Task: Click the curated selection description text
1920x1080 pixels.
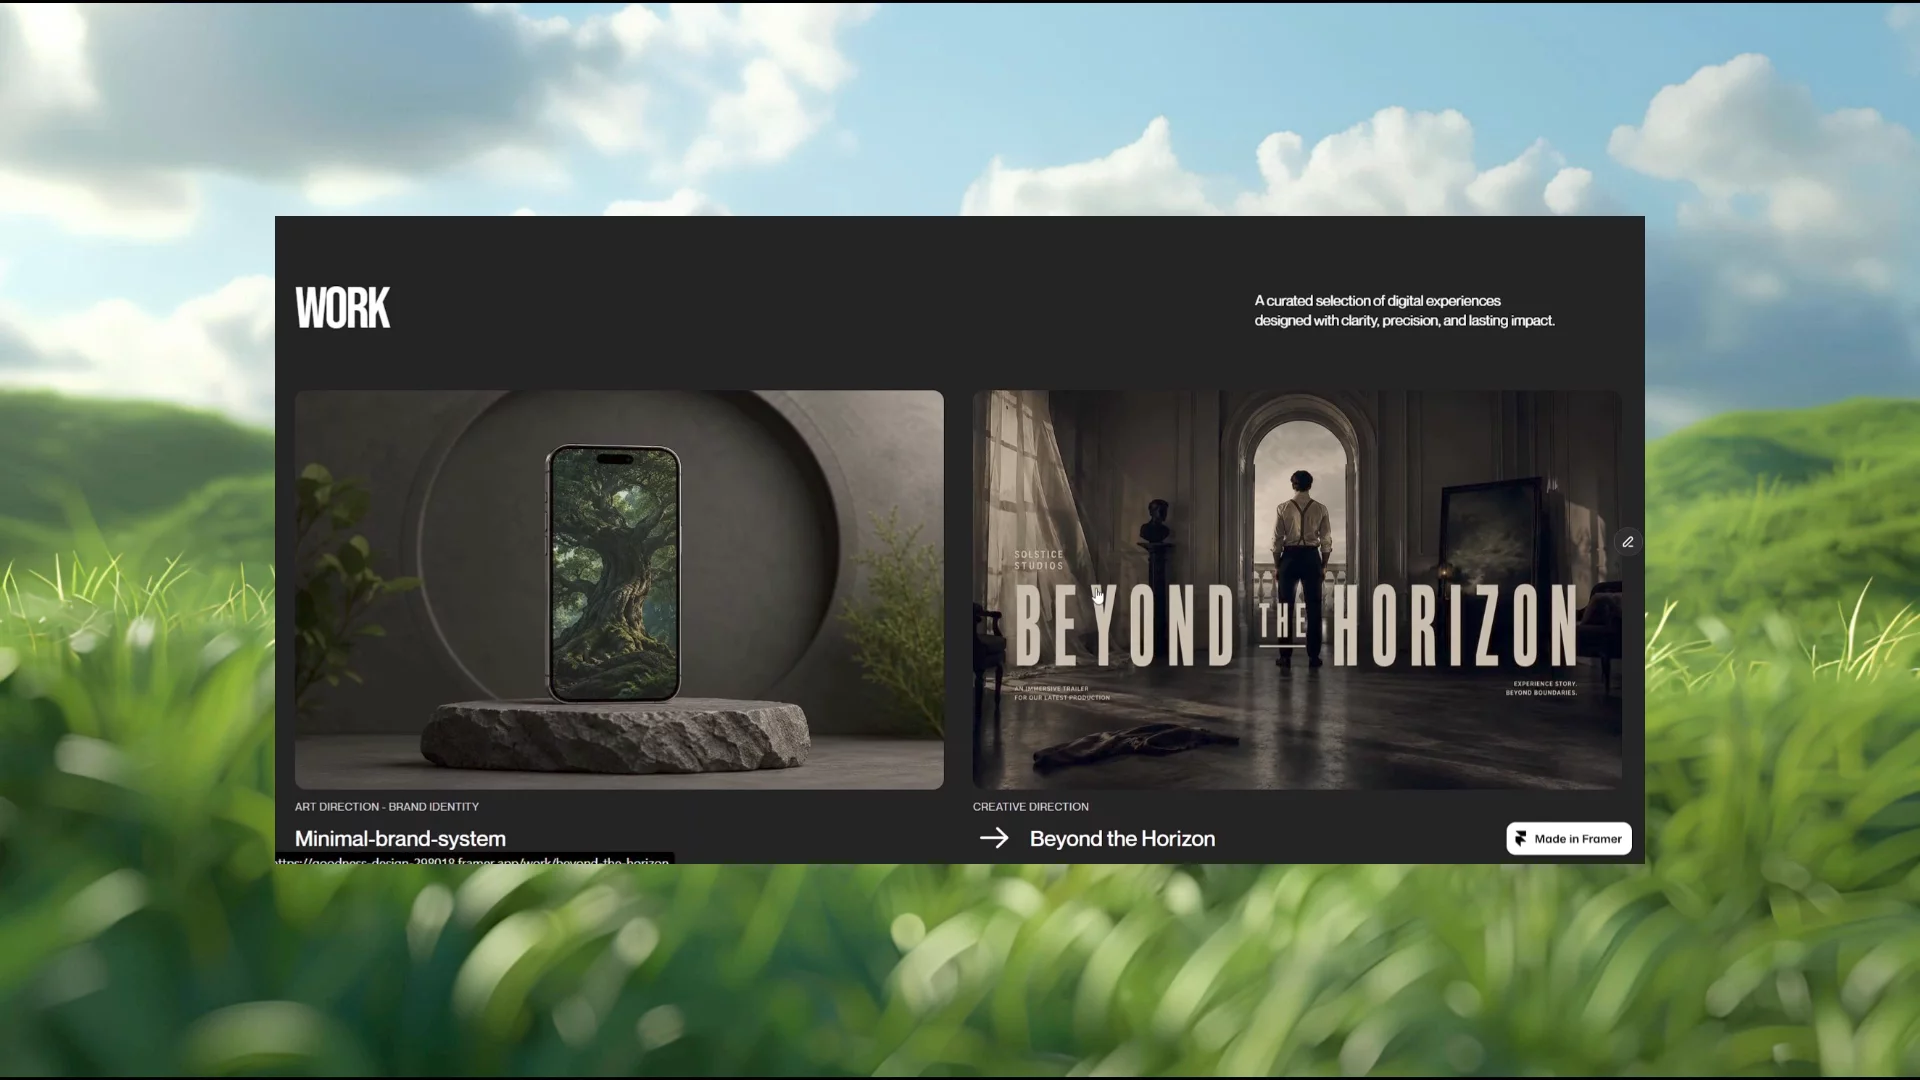Action: point(1404,311)
